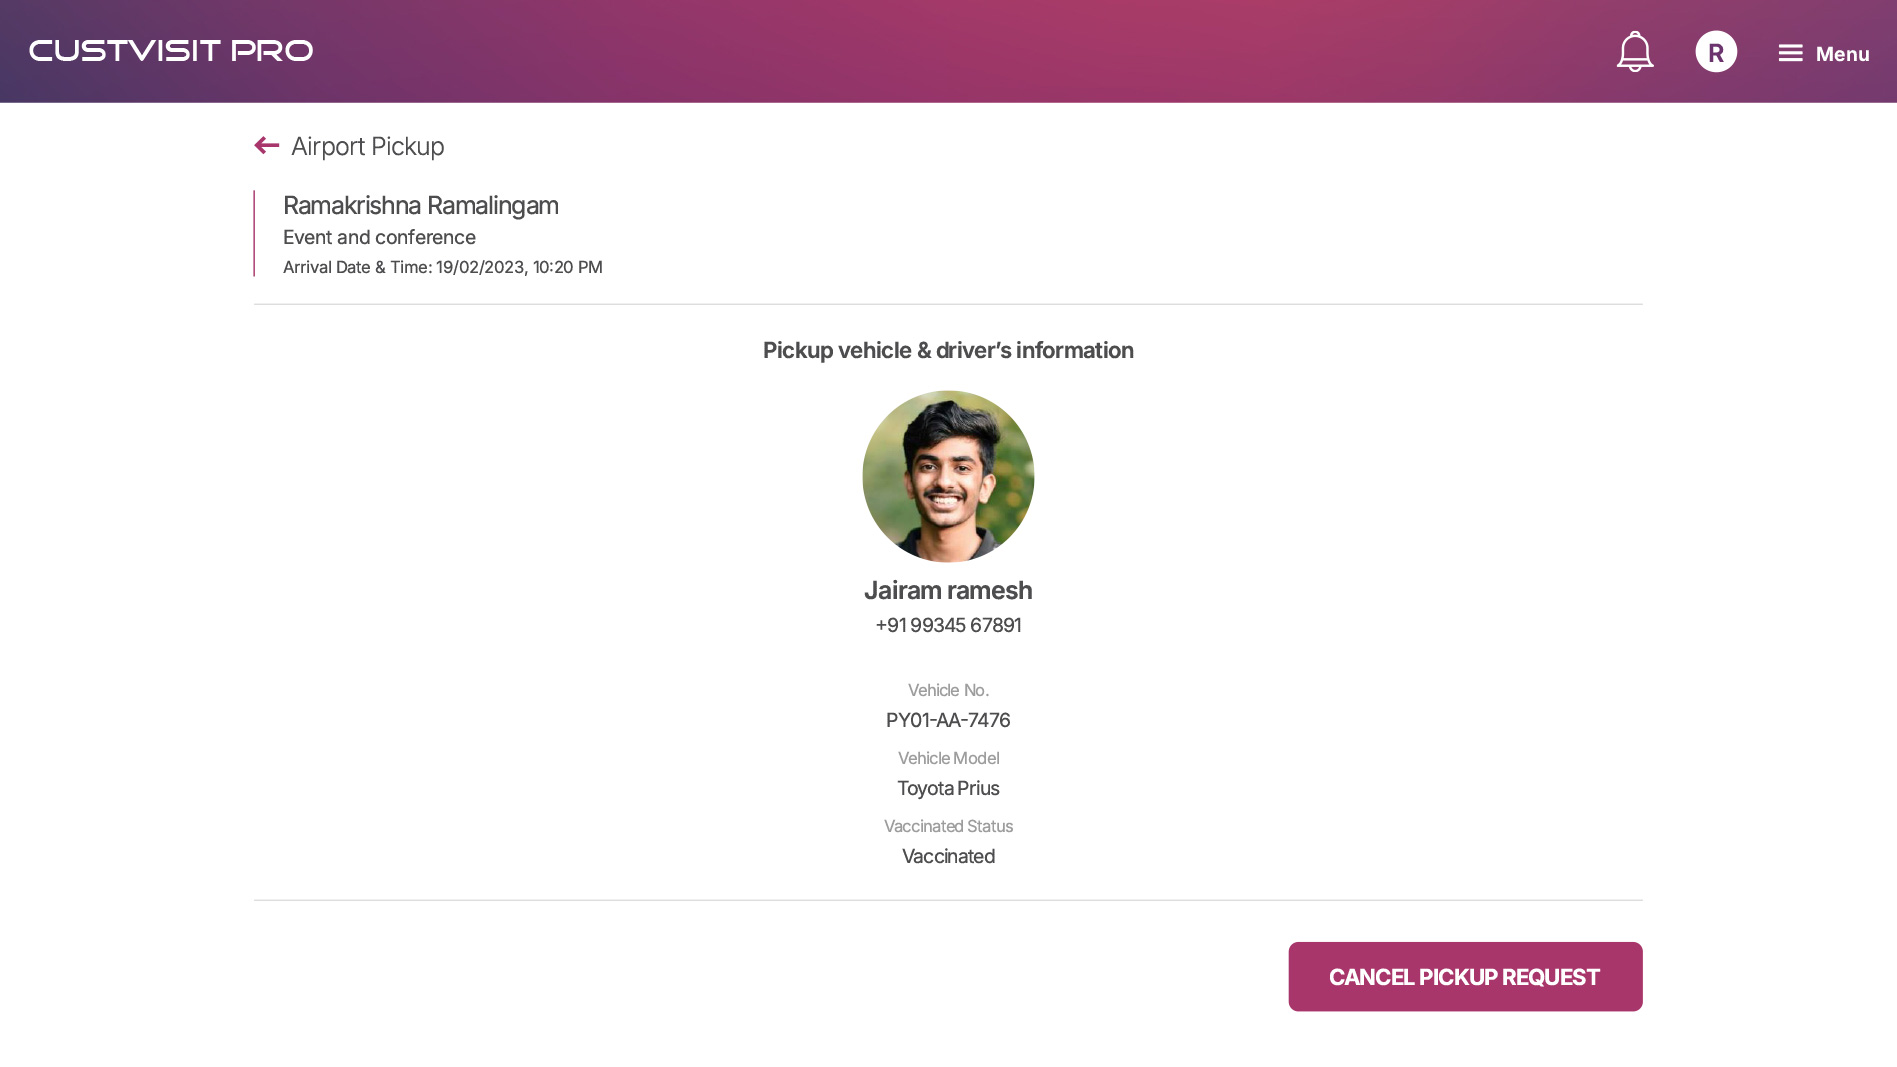The image size is (1897, 1067).
Task: Click the driver phone number +91 99345 67891
Action: (x=948, y=625)
